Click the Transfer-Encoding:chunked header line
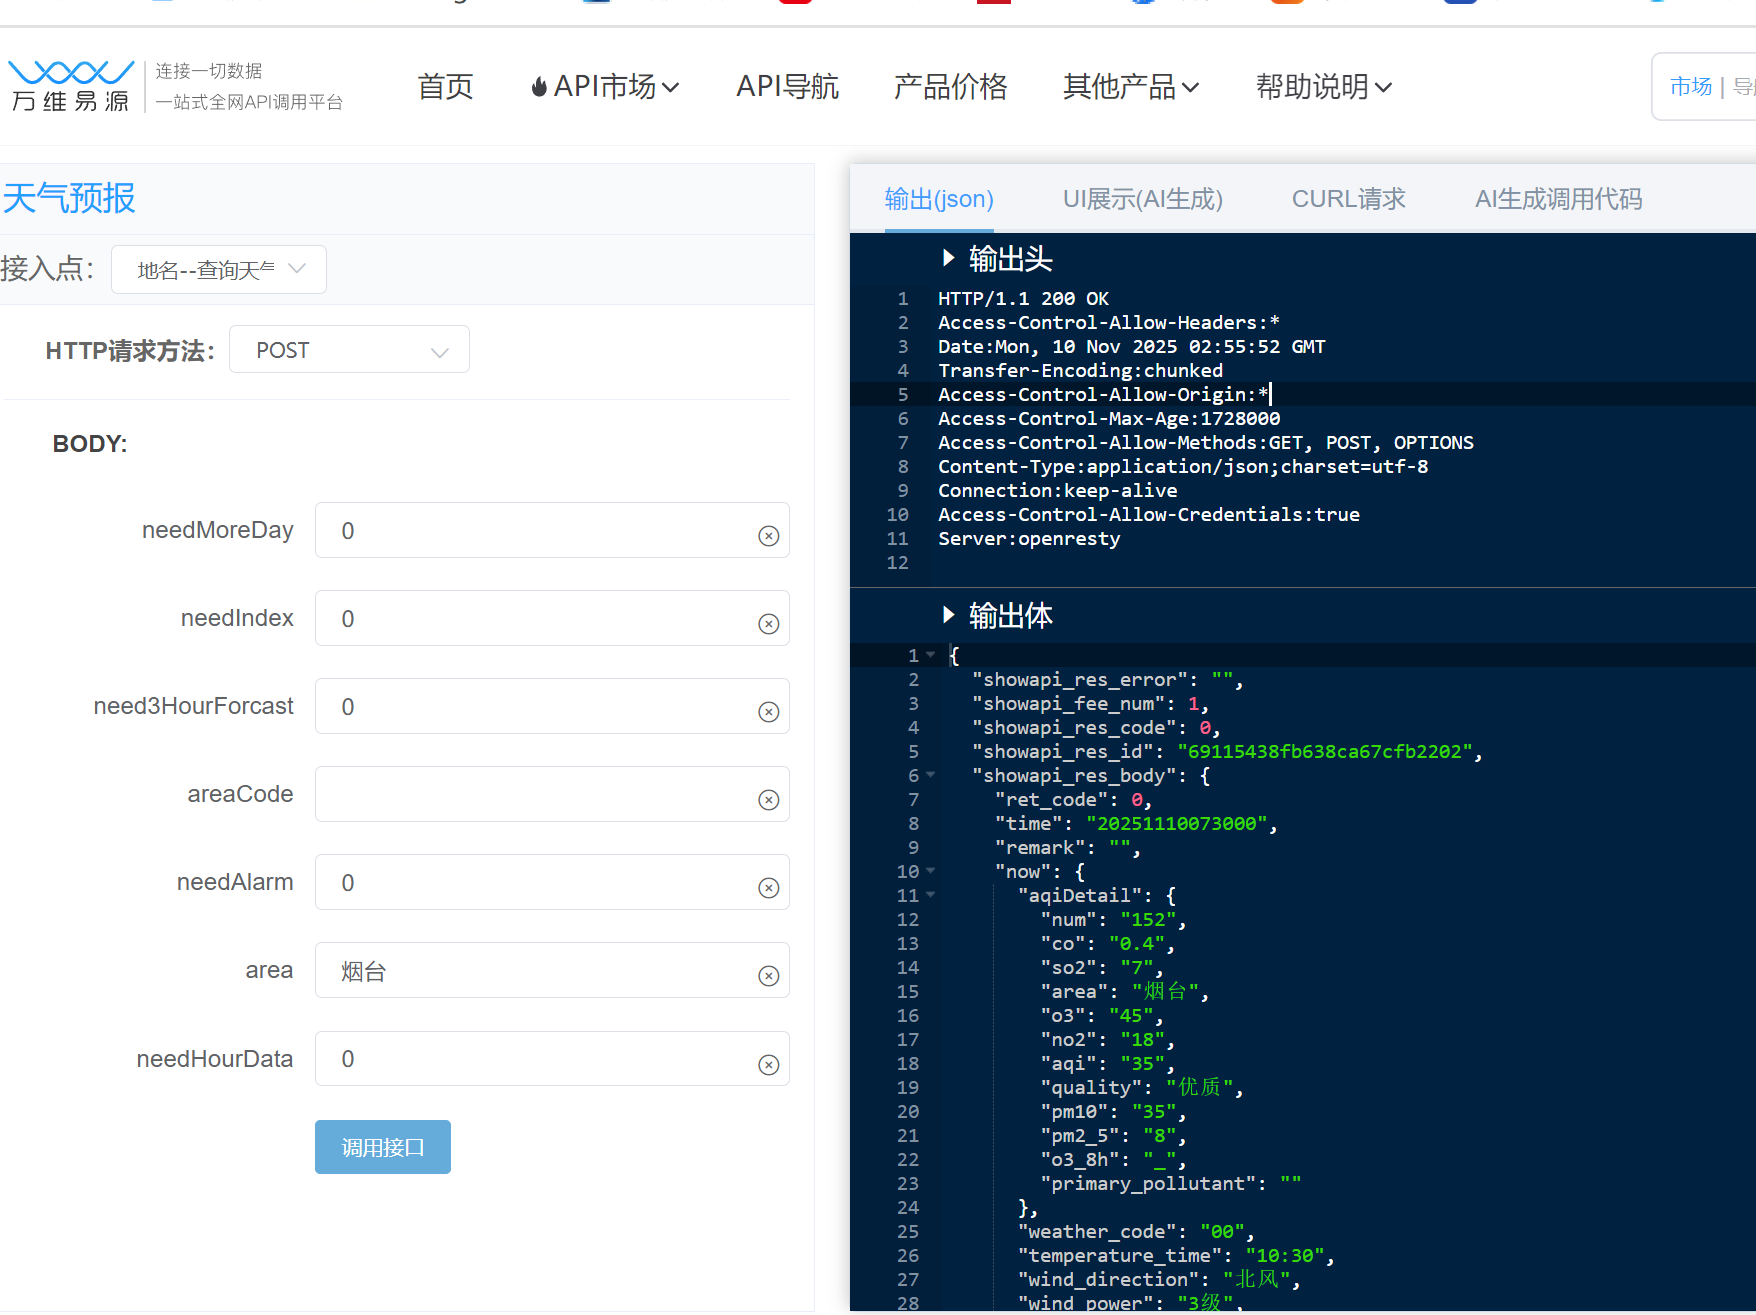This screenshot has width=1756, height=1315. [x=1080, y=370]
